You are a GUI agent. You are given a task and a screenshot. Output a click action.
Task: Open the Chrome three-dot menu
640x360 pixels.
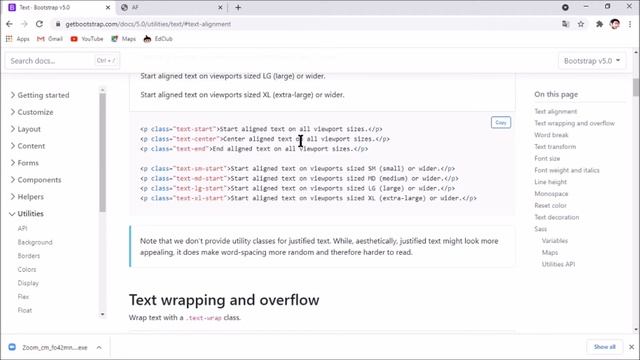point(630,24)
